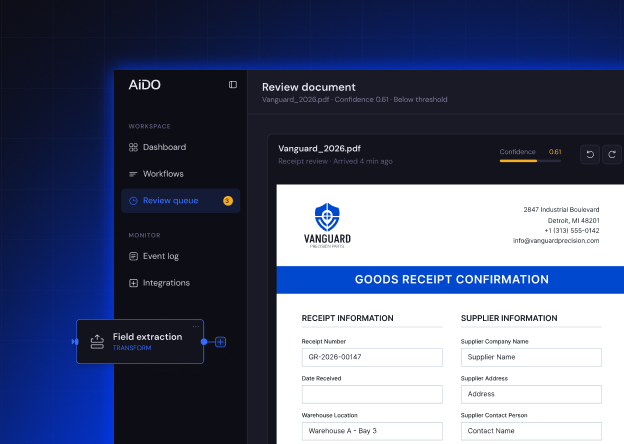
Task: Click the orange Review queue count badge
Action: click(x=228, y=201)
